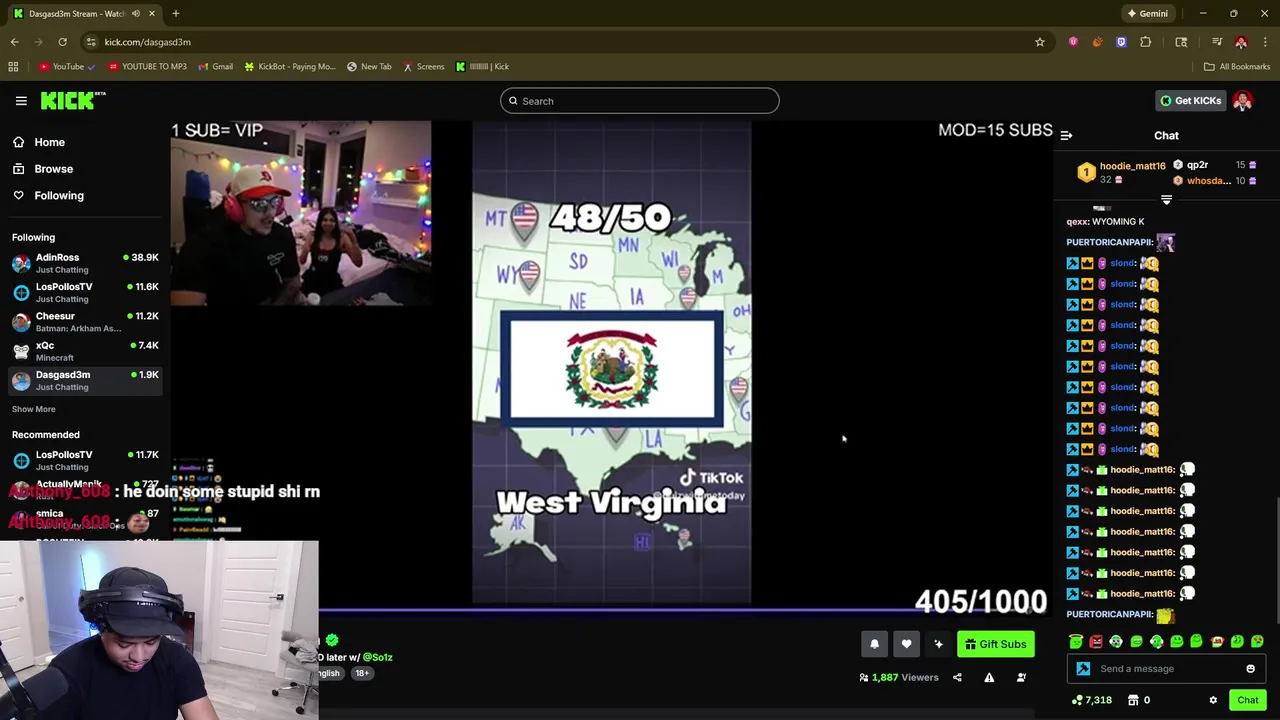Screen dimensions: 1280x720
Task: Click qexx username in chat
Action: click(1076, 222)
